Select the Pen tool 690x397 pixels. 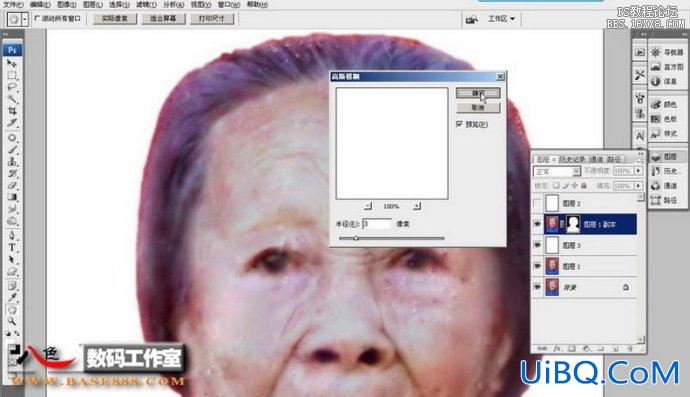pyautogui.click(x=12, y=235)
